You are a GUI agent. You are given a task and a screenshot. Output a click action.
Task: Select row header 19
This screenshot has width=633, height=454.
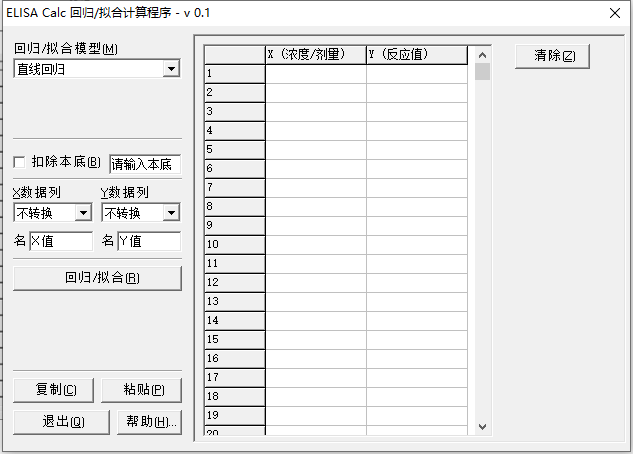pos(235,415)
